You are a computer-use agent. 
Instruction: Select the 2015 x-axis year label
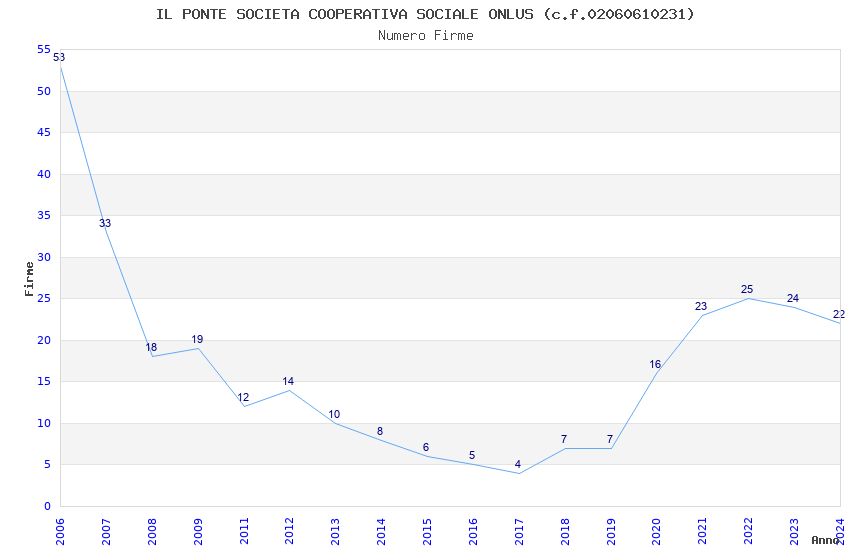pos(427,532)
